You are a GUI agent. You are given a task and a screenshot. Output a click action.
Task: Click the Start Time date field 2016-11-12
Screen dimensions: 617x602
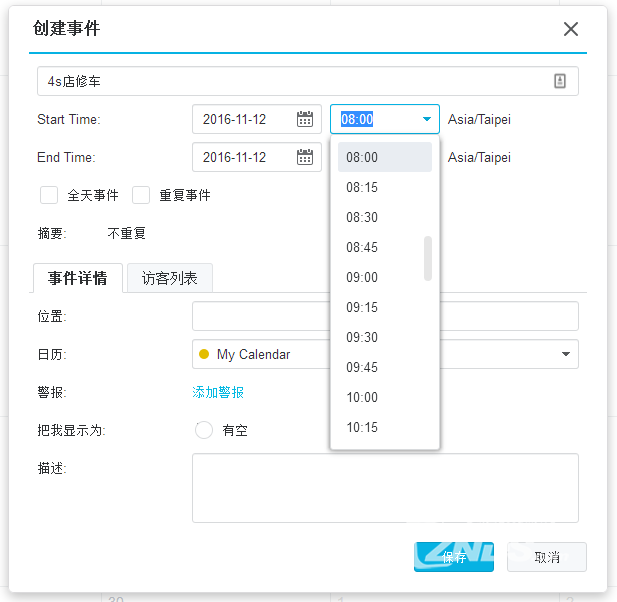(x=257, y=119)
